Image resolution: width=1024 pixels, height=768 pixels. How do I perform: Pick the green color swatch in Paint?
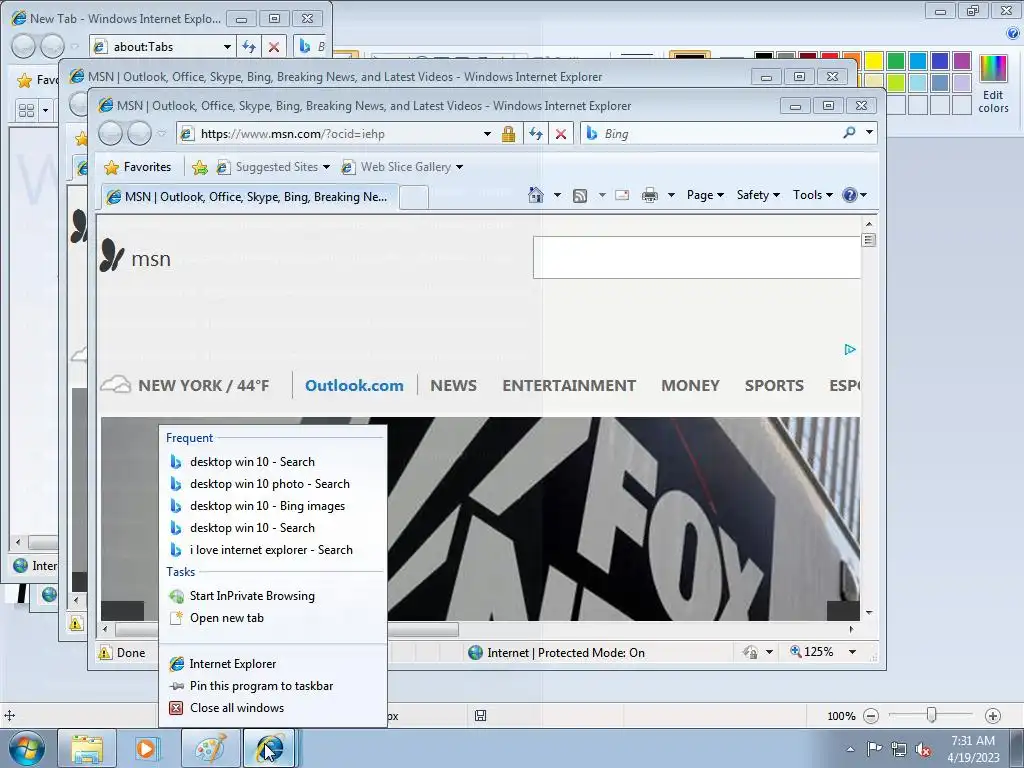[x=895, y=61]
